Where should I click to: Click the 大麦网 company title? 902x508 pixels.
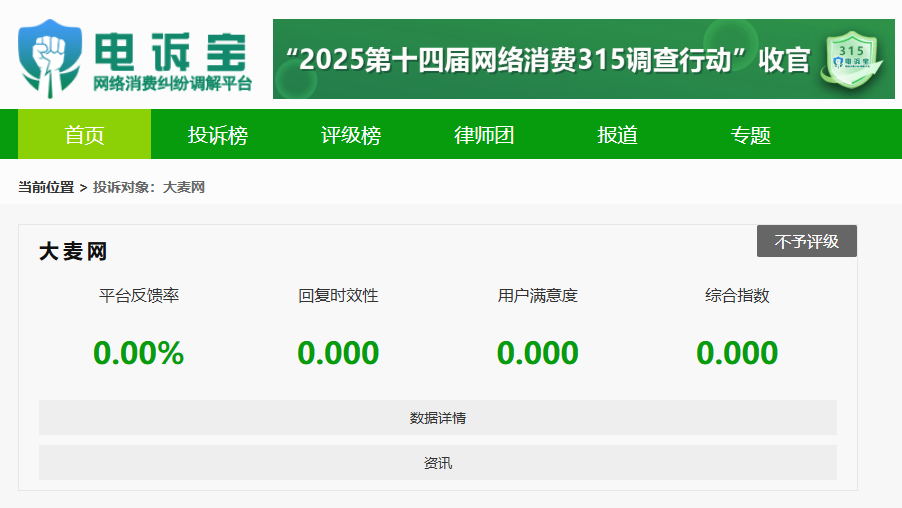pos(73,252)
